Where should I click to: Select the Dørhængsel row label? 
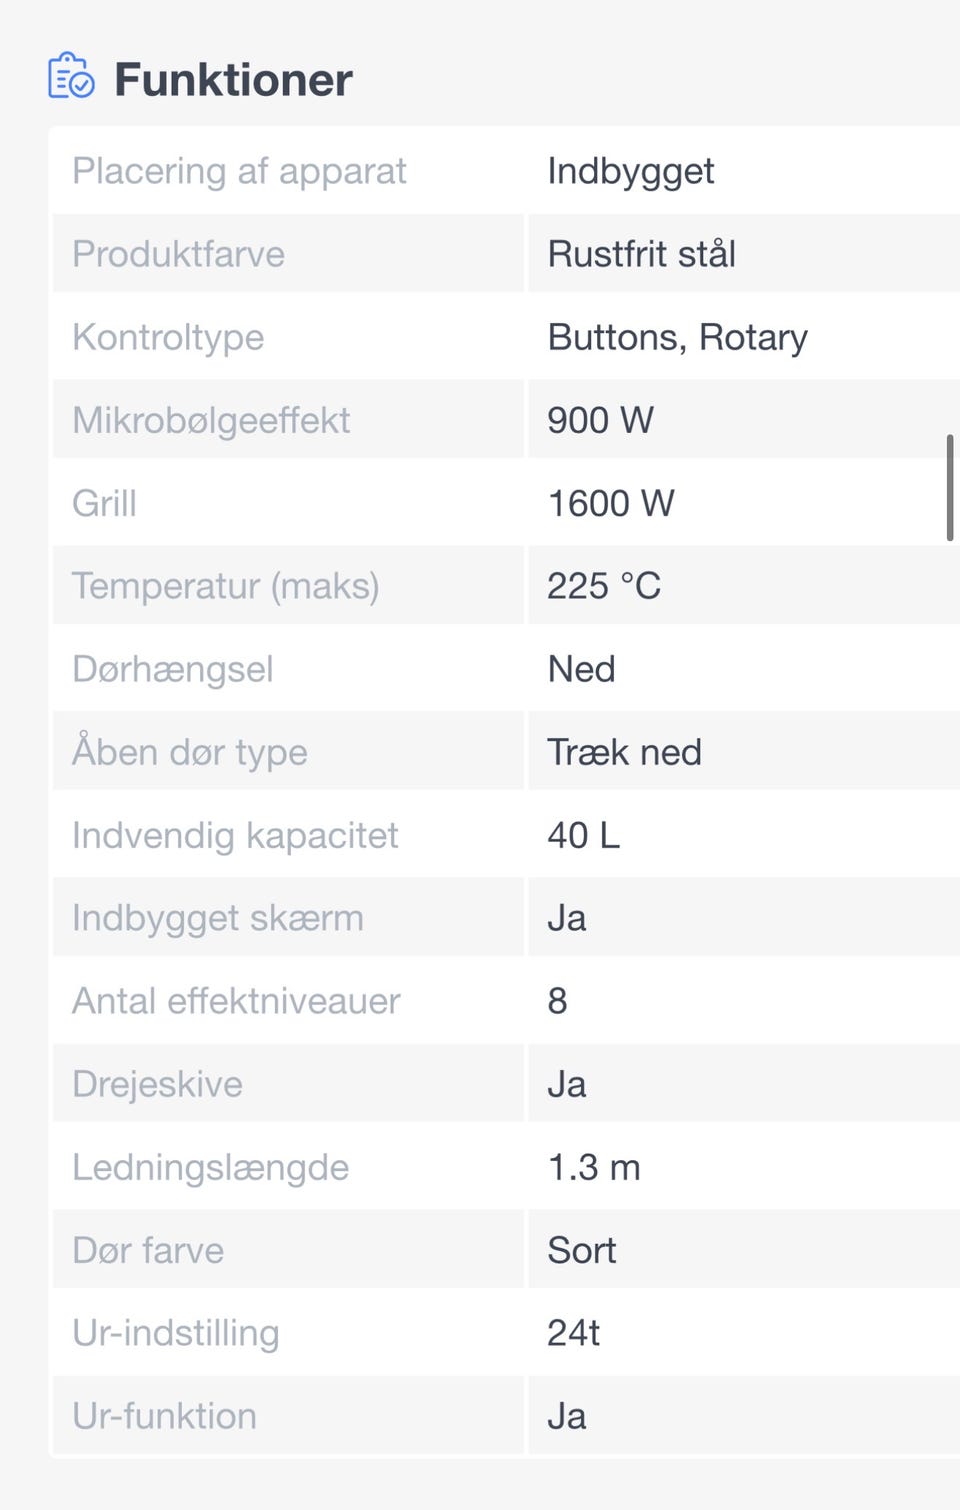coord(172,669)
